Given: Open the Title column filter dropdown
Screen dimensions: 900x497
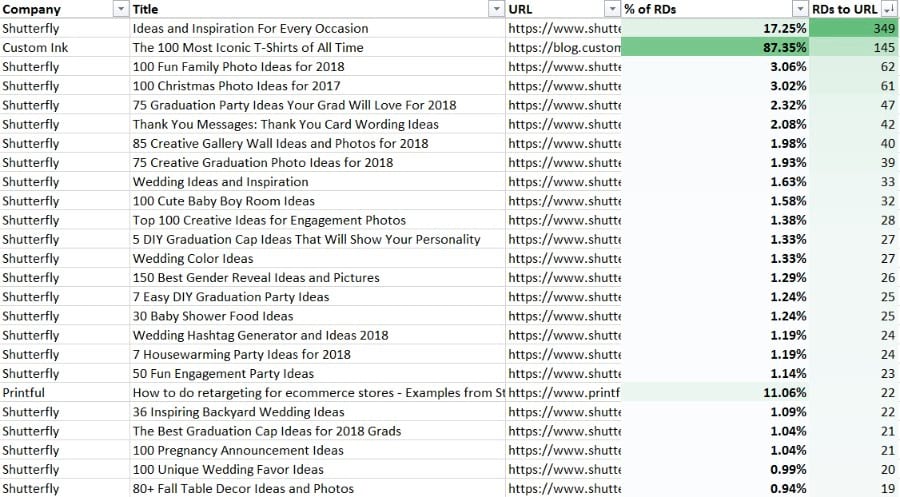Looking at the screenshot, I should pyautogui.click(x=496, y=9).
